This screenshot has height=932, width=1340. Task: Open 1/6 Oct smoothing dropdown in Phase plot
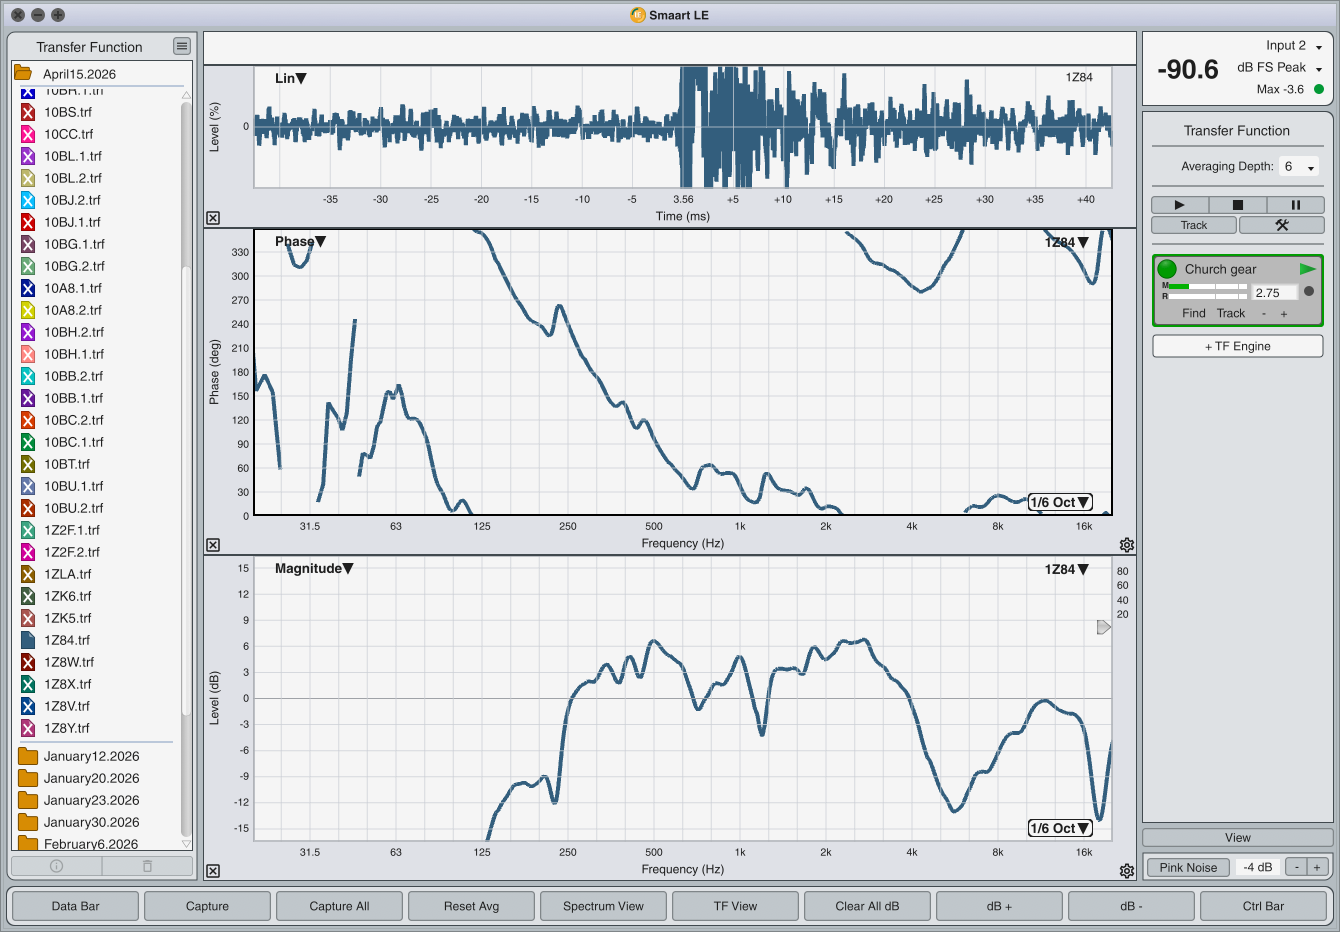(x=1060, y=502)
